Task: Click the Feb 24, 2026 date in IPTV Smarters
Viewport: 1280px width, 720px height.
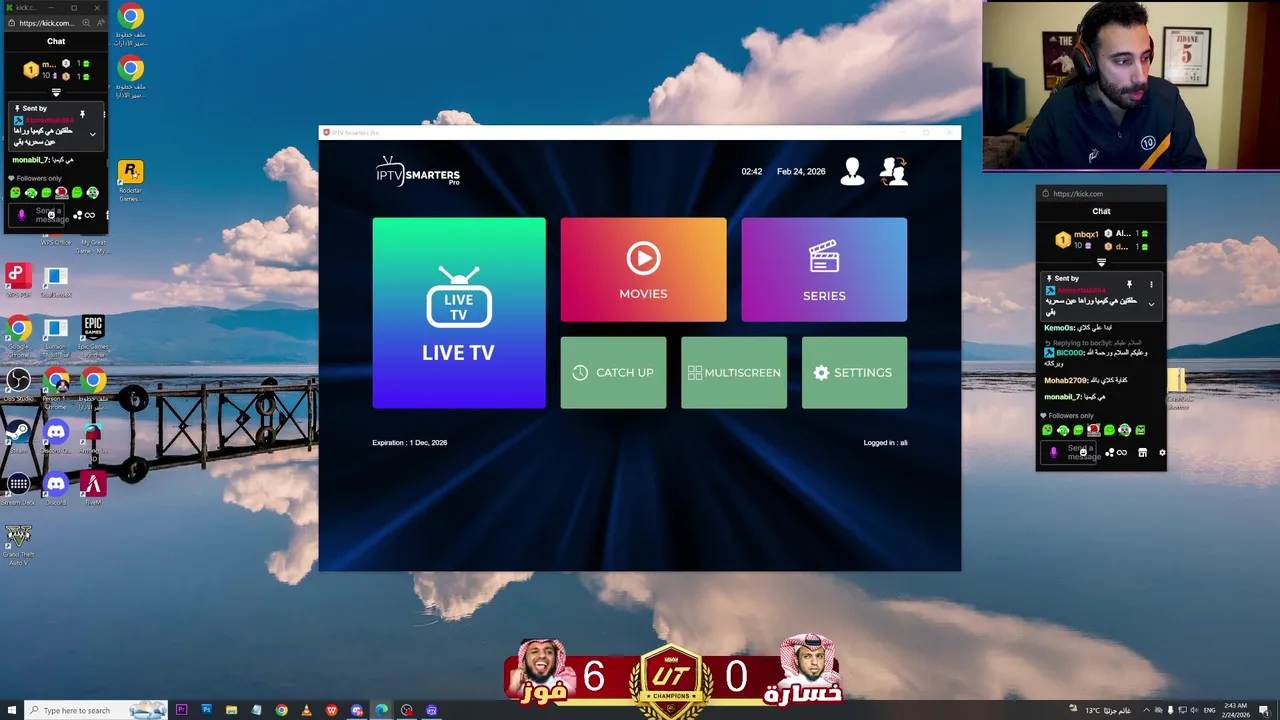Action: (801, 171)
